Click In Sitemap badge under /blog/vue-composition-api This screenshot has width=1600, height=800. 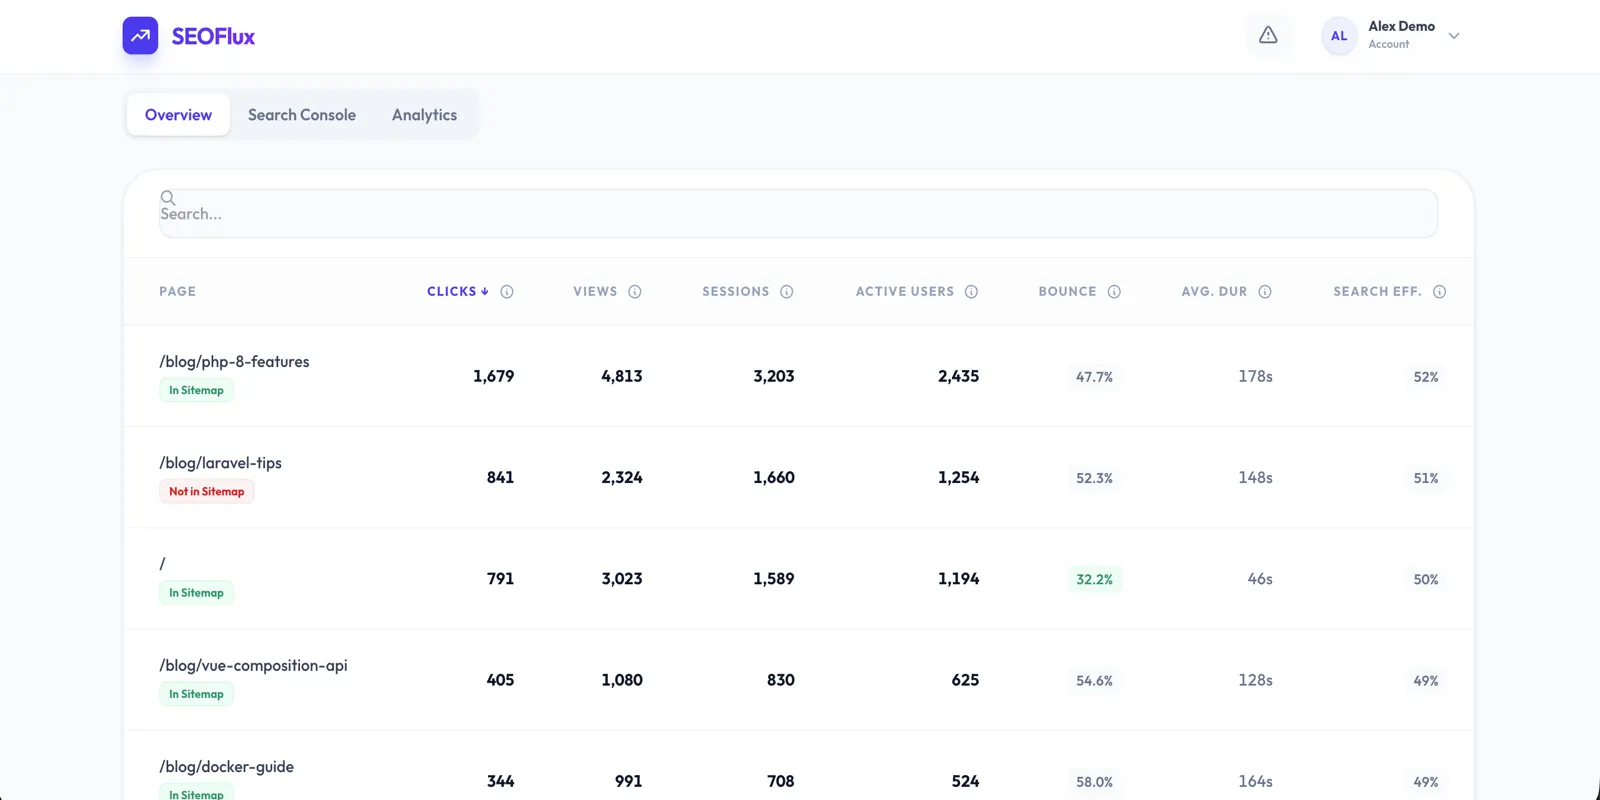click(196, 694)
